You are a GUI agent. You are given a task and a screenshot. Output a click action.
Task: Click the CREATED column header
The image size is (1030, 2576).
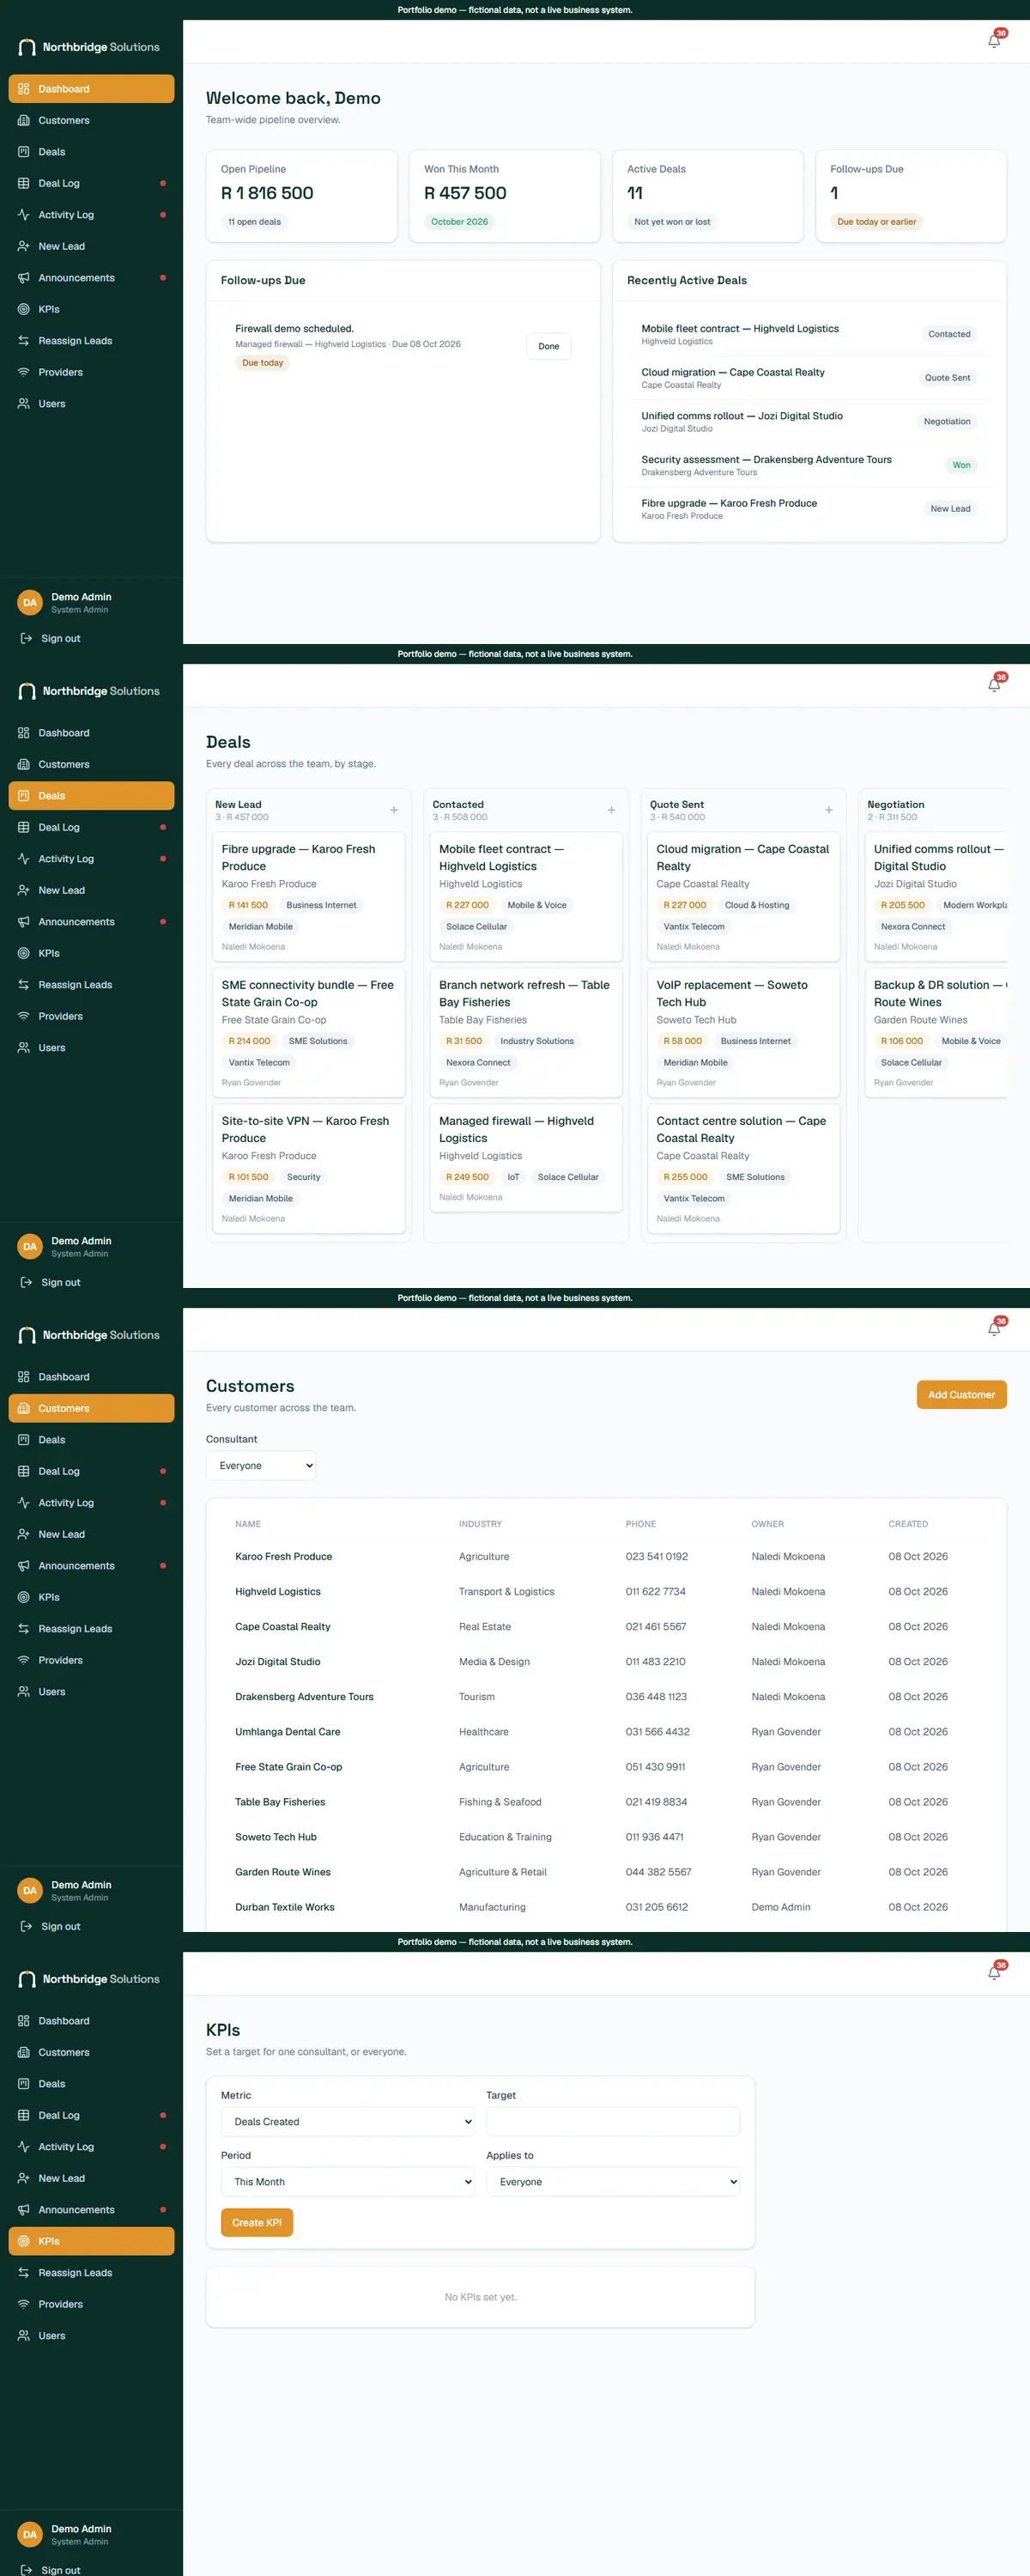[x=908, y=1524]
